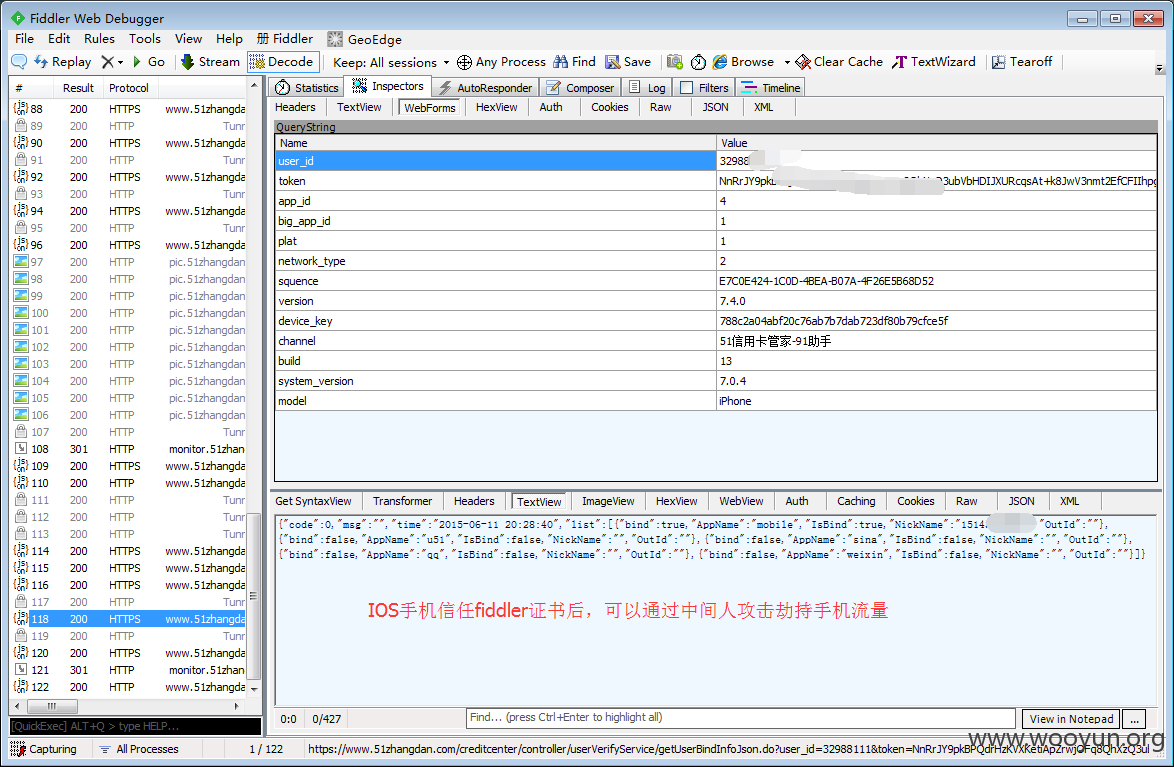Open the Tools menu
Viewport: 1174px width, 767px height.
pyautogui.click(x=145, y=39)
